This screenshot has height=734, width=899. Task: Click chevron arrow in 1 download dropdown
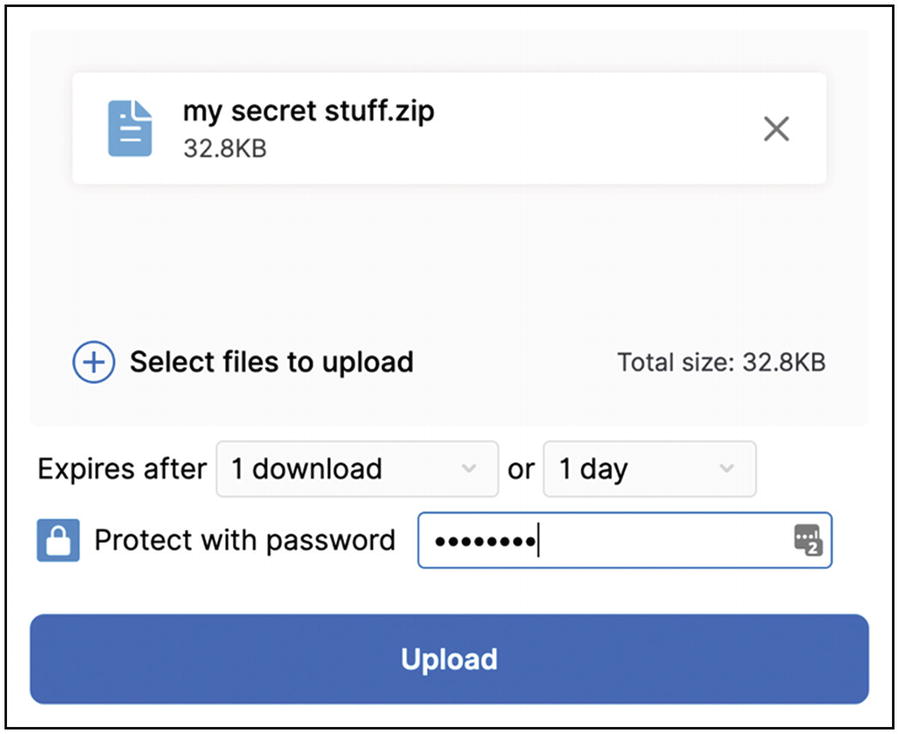(x=469, y=468)
